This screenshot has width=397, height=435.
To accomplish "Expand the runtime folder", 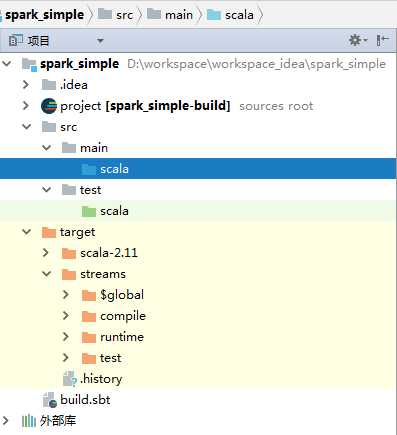I will pos(66,337).
